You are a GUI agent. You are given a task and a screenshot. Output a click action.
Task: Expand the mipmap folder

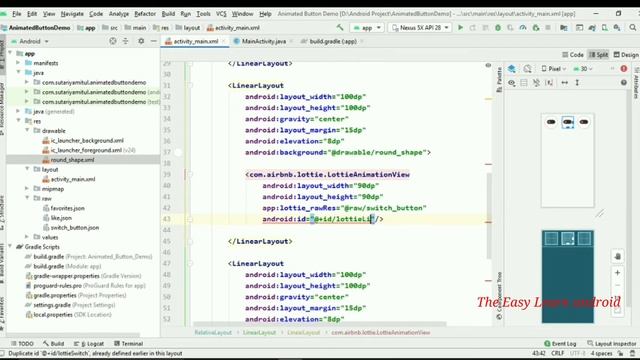tap(27, 189)
